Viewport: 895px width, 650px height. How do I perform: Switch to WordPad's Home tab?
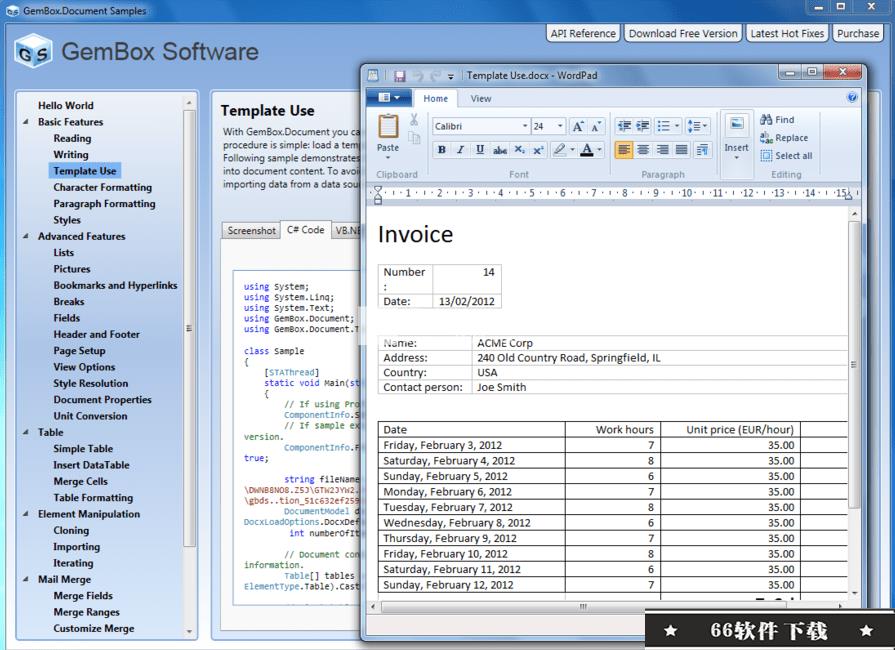pyautogui.click(x=436, y=99)
